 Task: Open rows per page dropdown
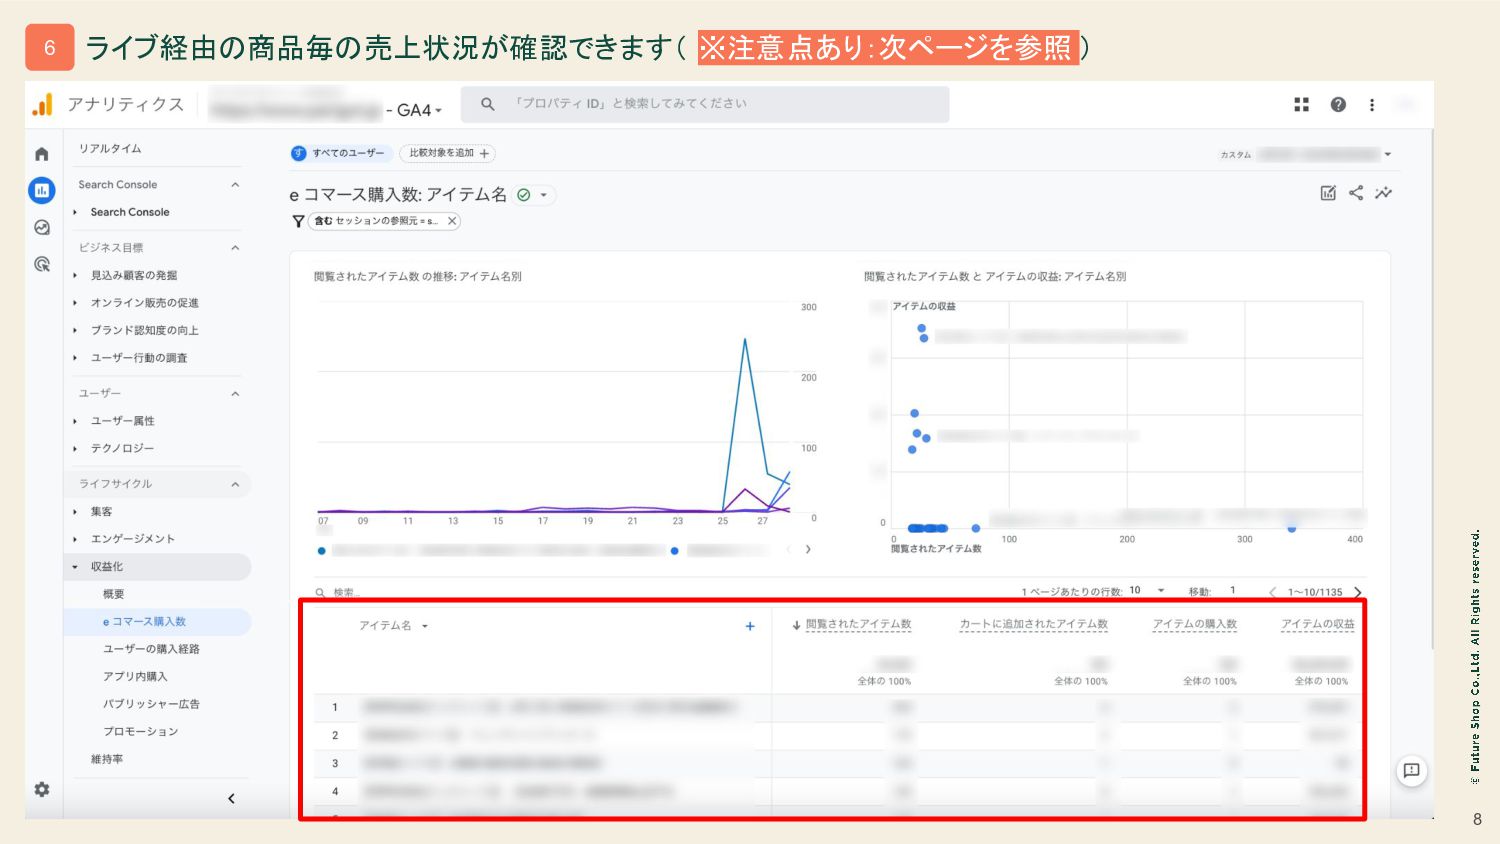pos(1161,590)
